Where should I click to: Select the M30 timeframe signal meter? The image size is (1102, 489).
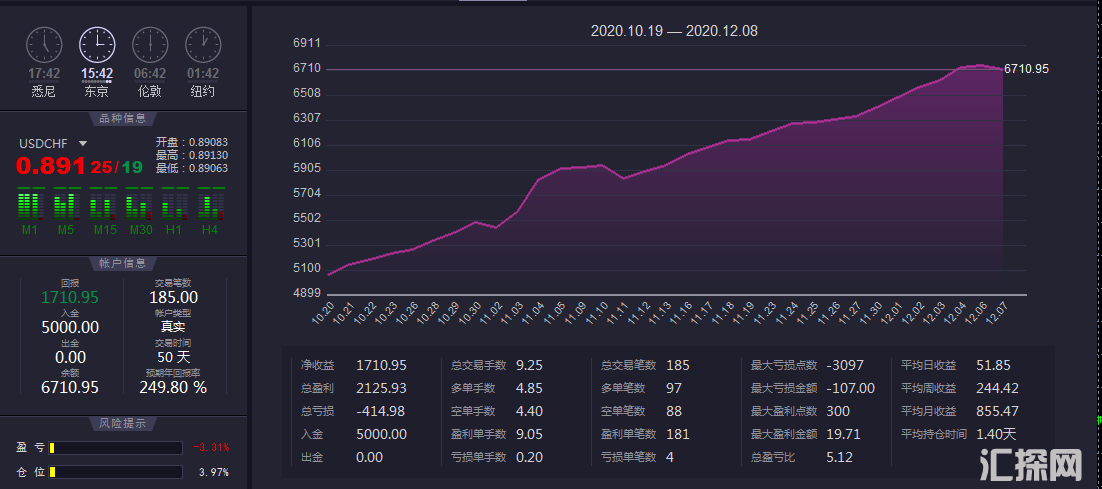click(140, 205)
